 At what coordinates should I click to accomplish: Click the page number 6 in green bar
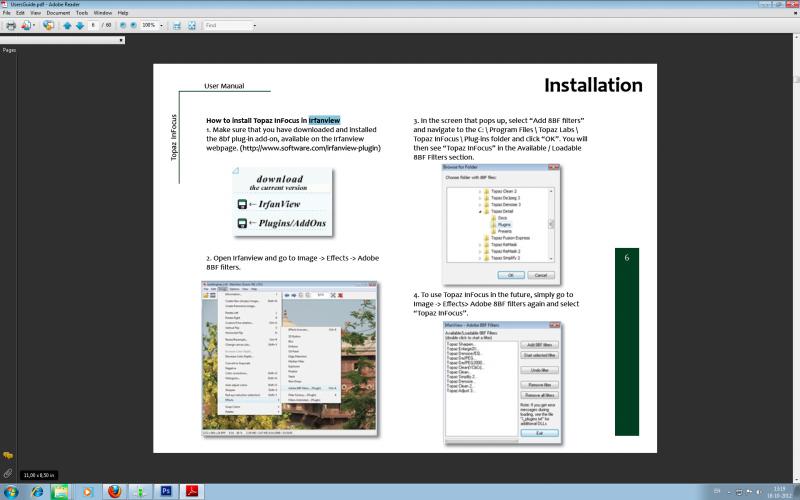coord(627,258)
